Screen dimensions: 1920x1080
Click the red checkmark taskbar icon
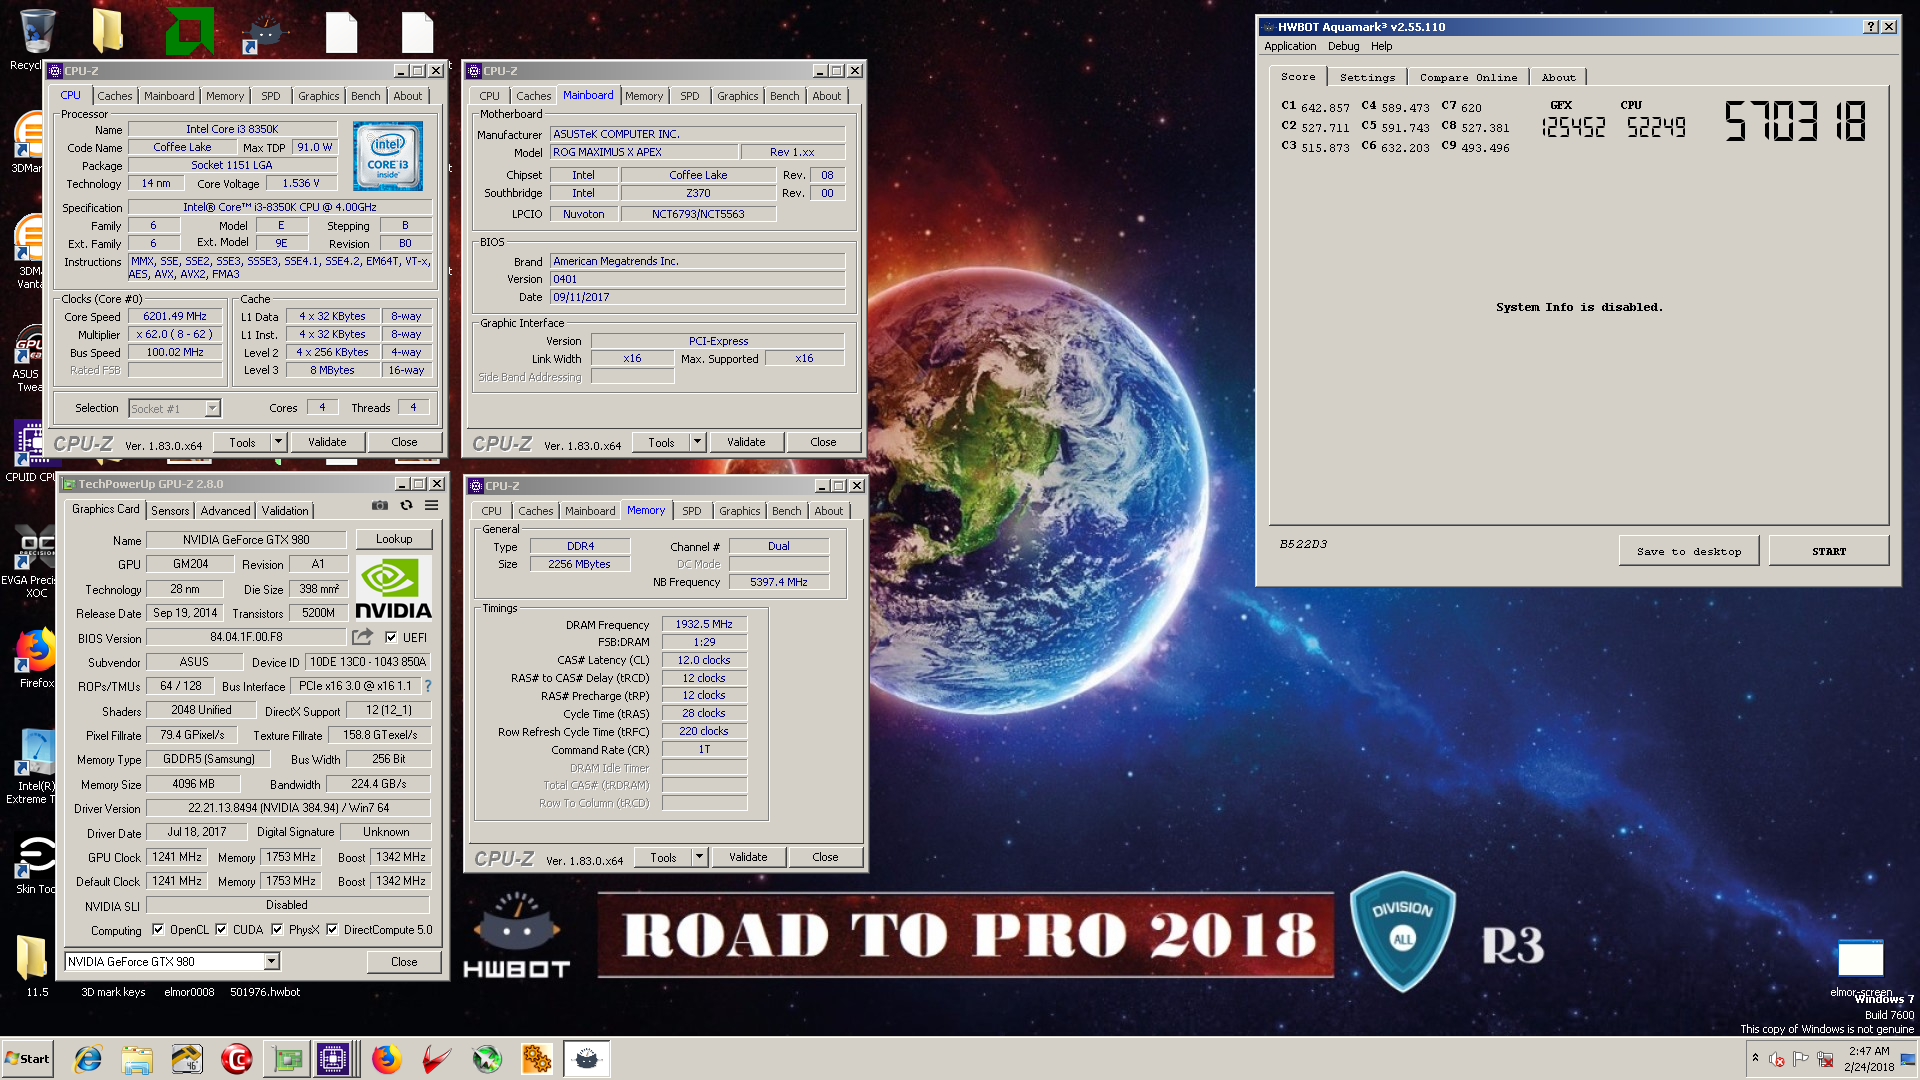[x=437, y=1059]
